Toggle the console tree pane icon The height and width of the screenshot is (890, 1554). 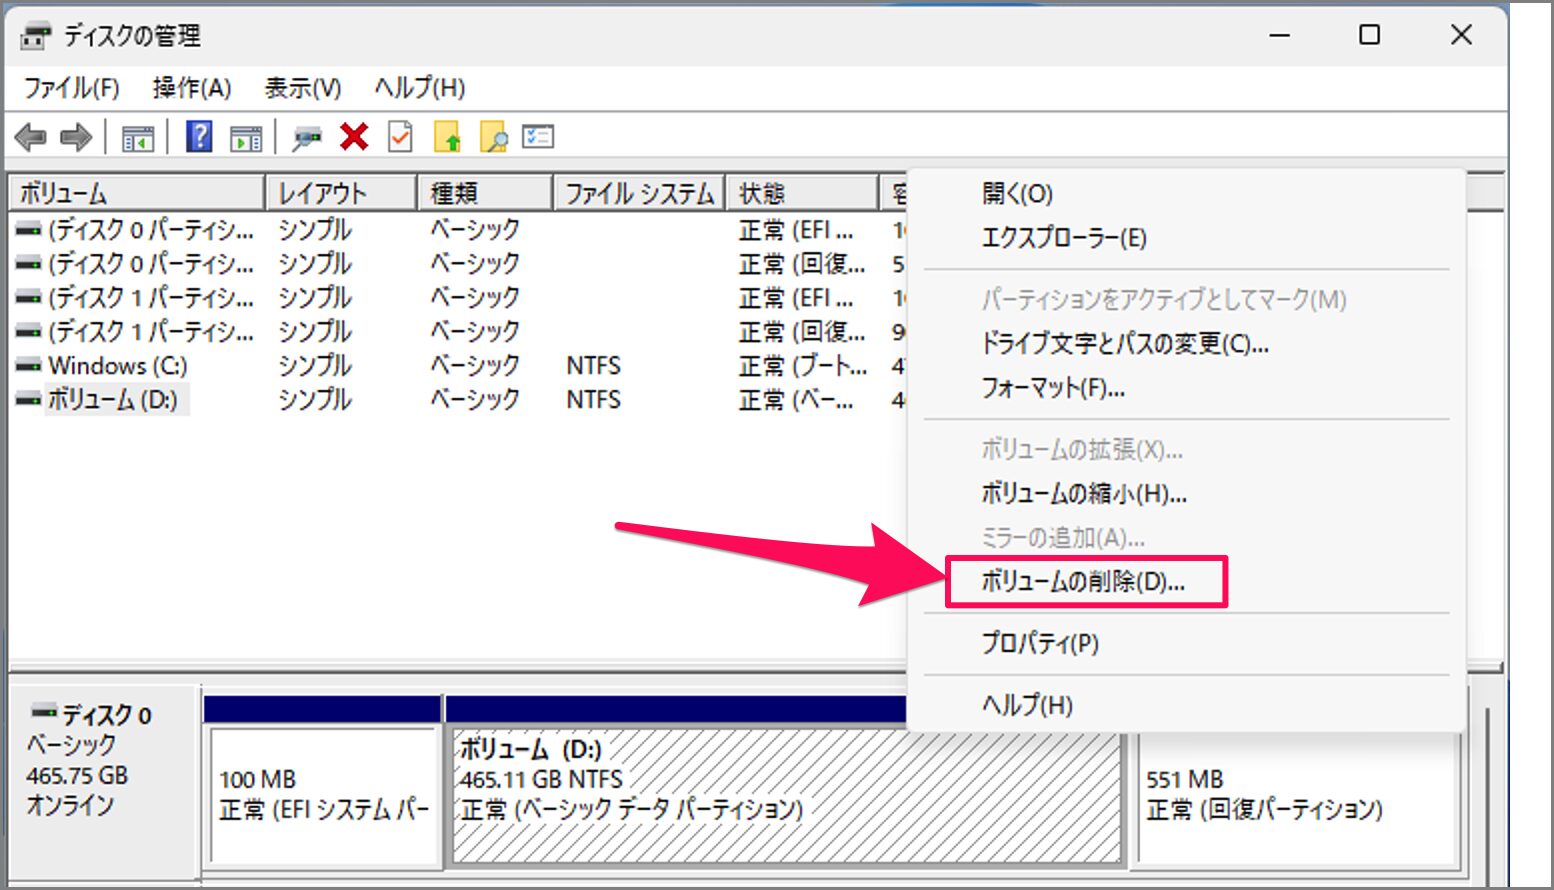point(138,137)
